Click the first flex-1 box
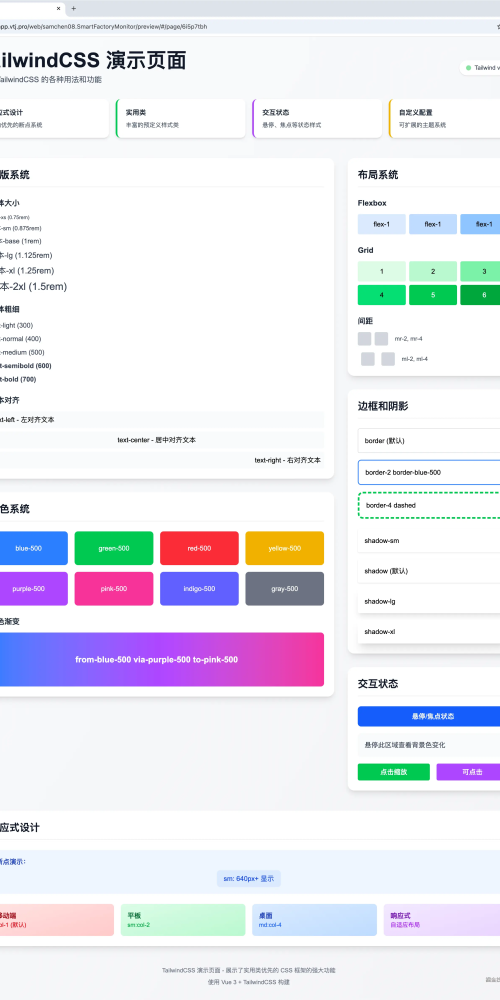500x1000 pixels. [x=381, y=224]
